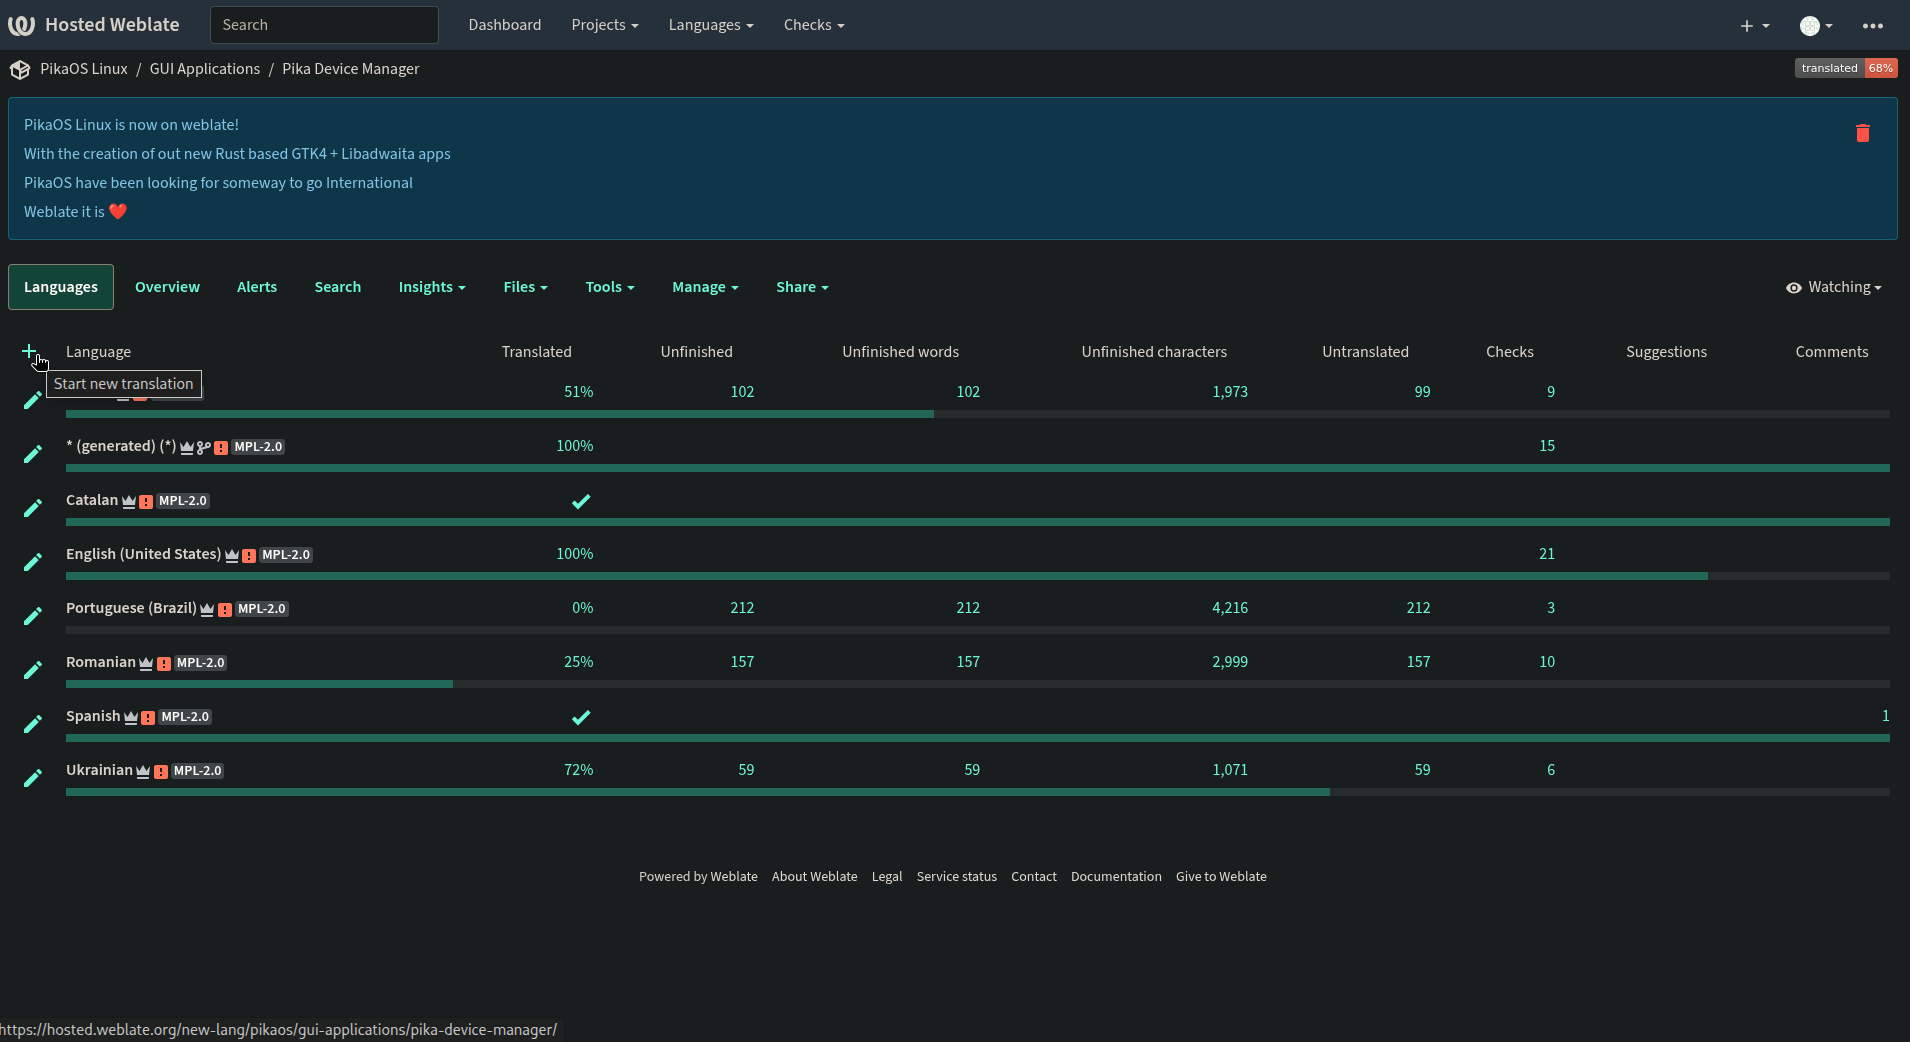Select the Languages tab
Image resolution: width=1910 pixels, height=1042 pixels.
pos(61,287)
